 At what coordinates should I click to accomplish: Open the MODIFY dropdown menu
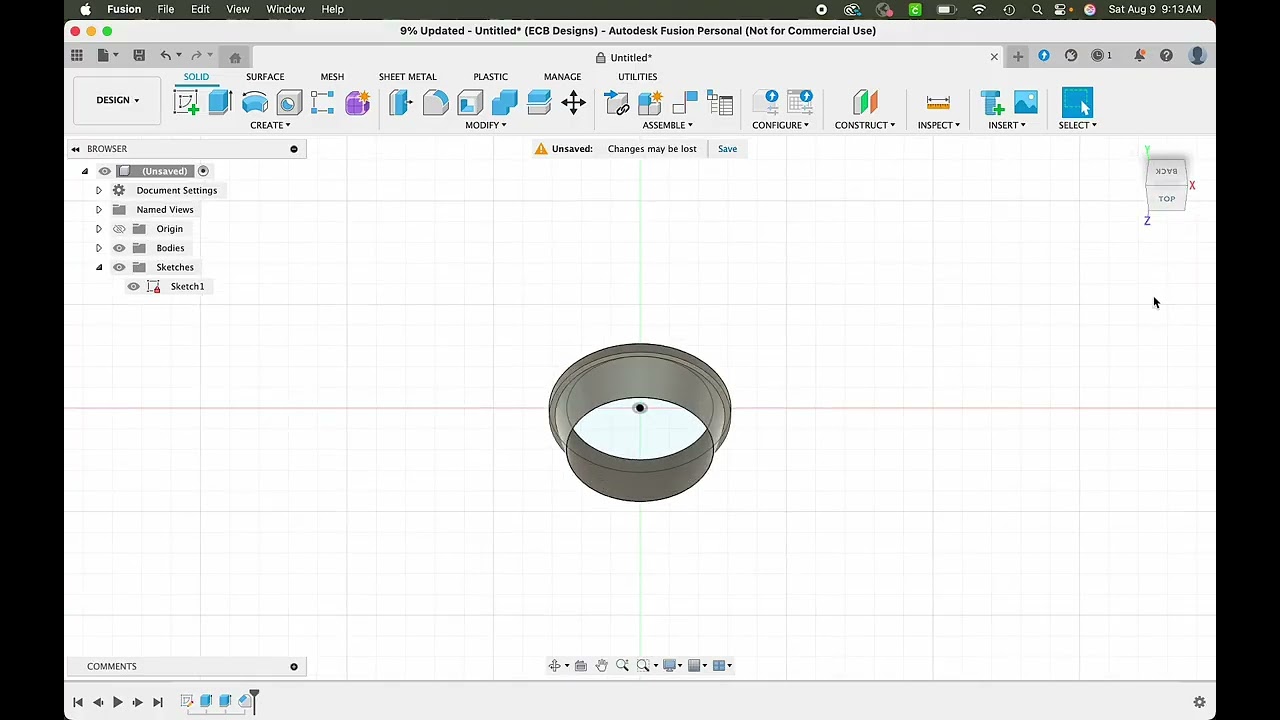pos(485,125)
